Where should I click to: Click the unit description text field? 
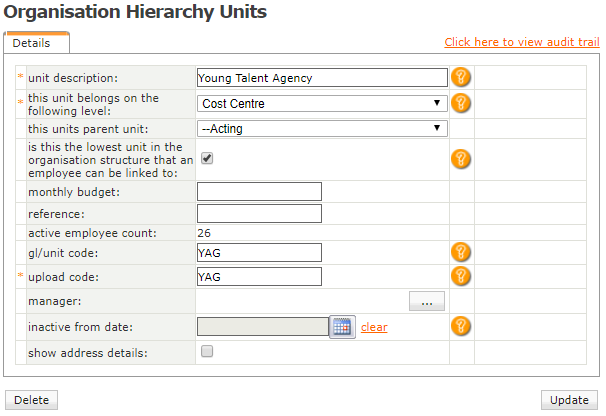(x=322, y=78)
